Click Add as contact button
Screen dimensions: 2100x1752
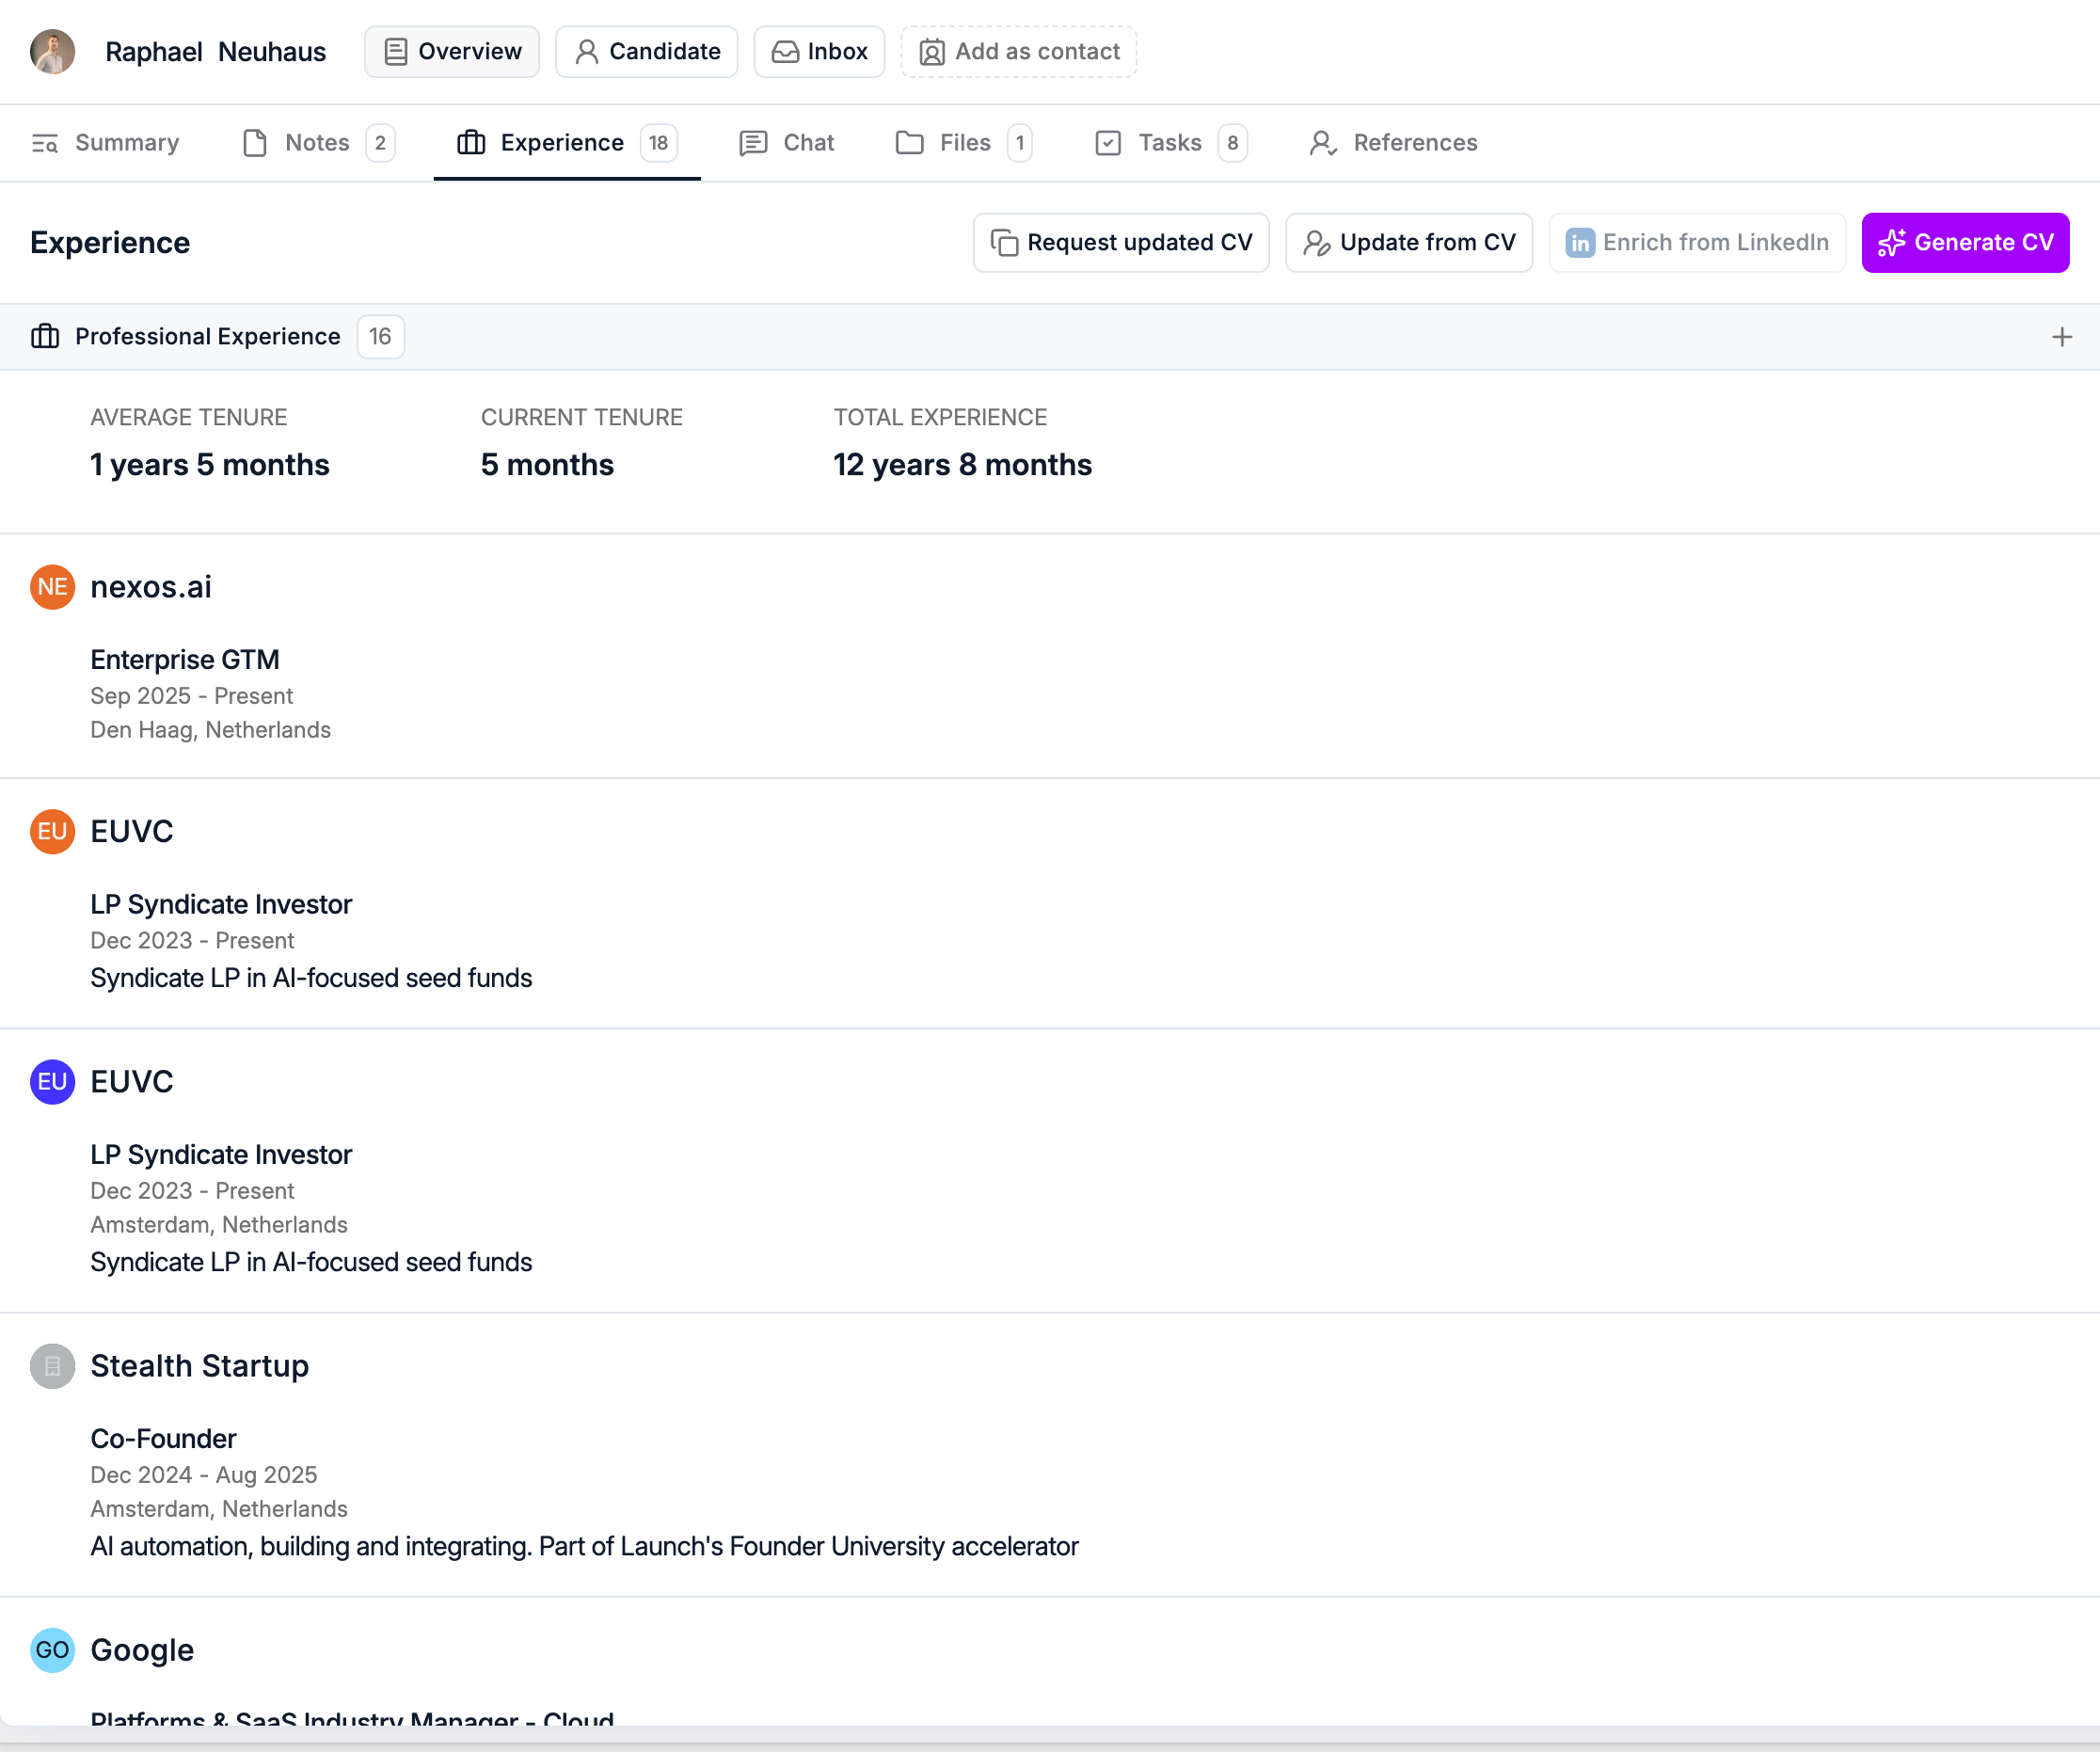tap(1019, 52)
